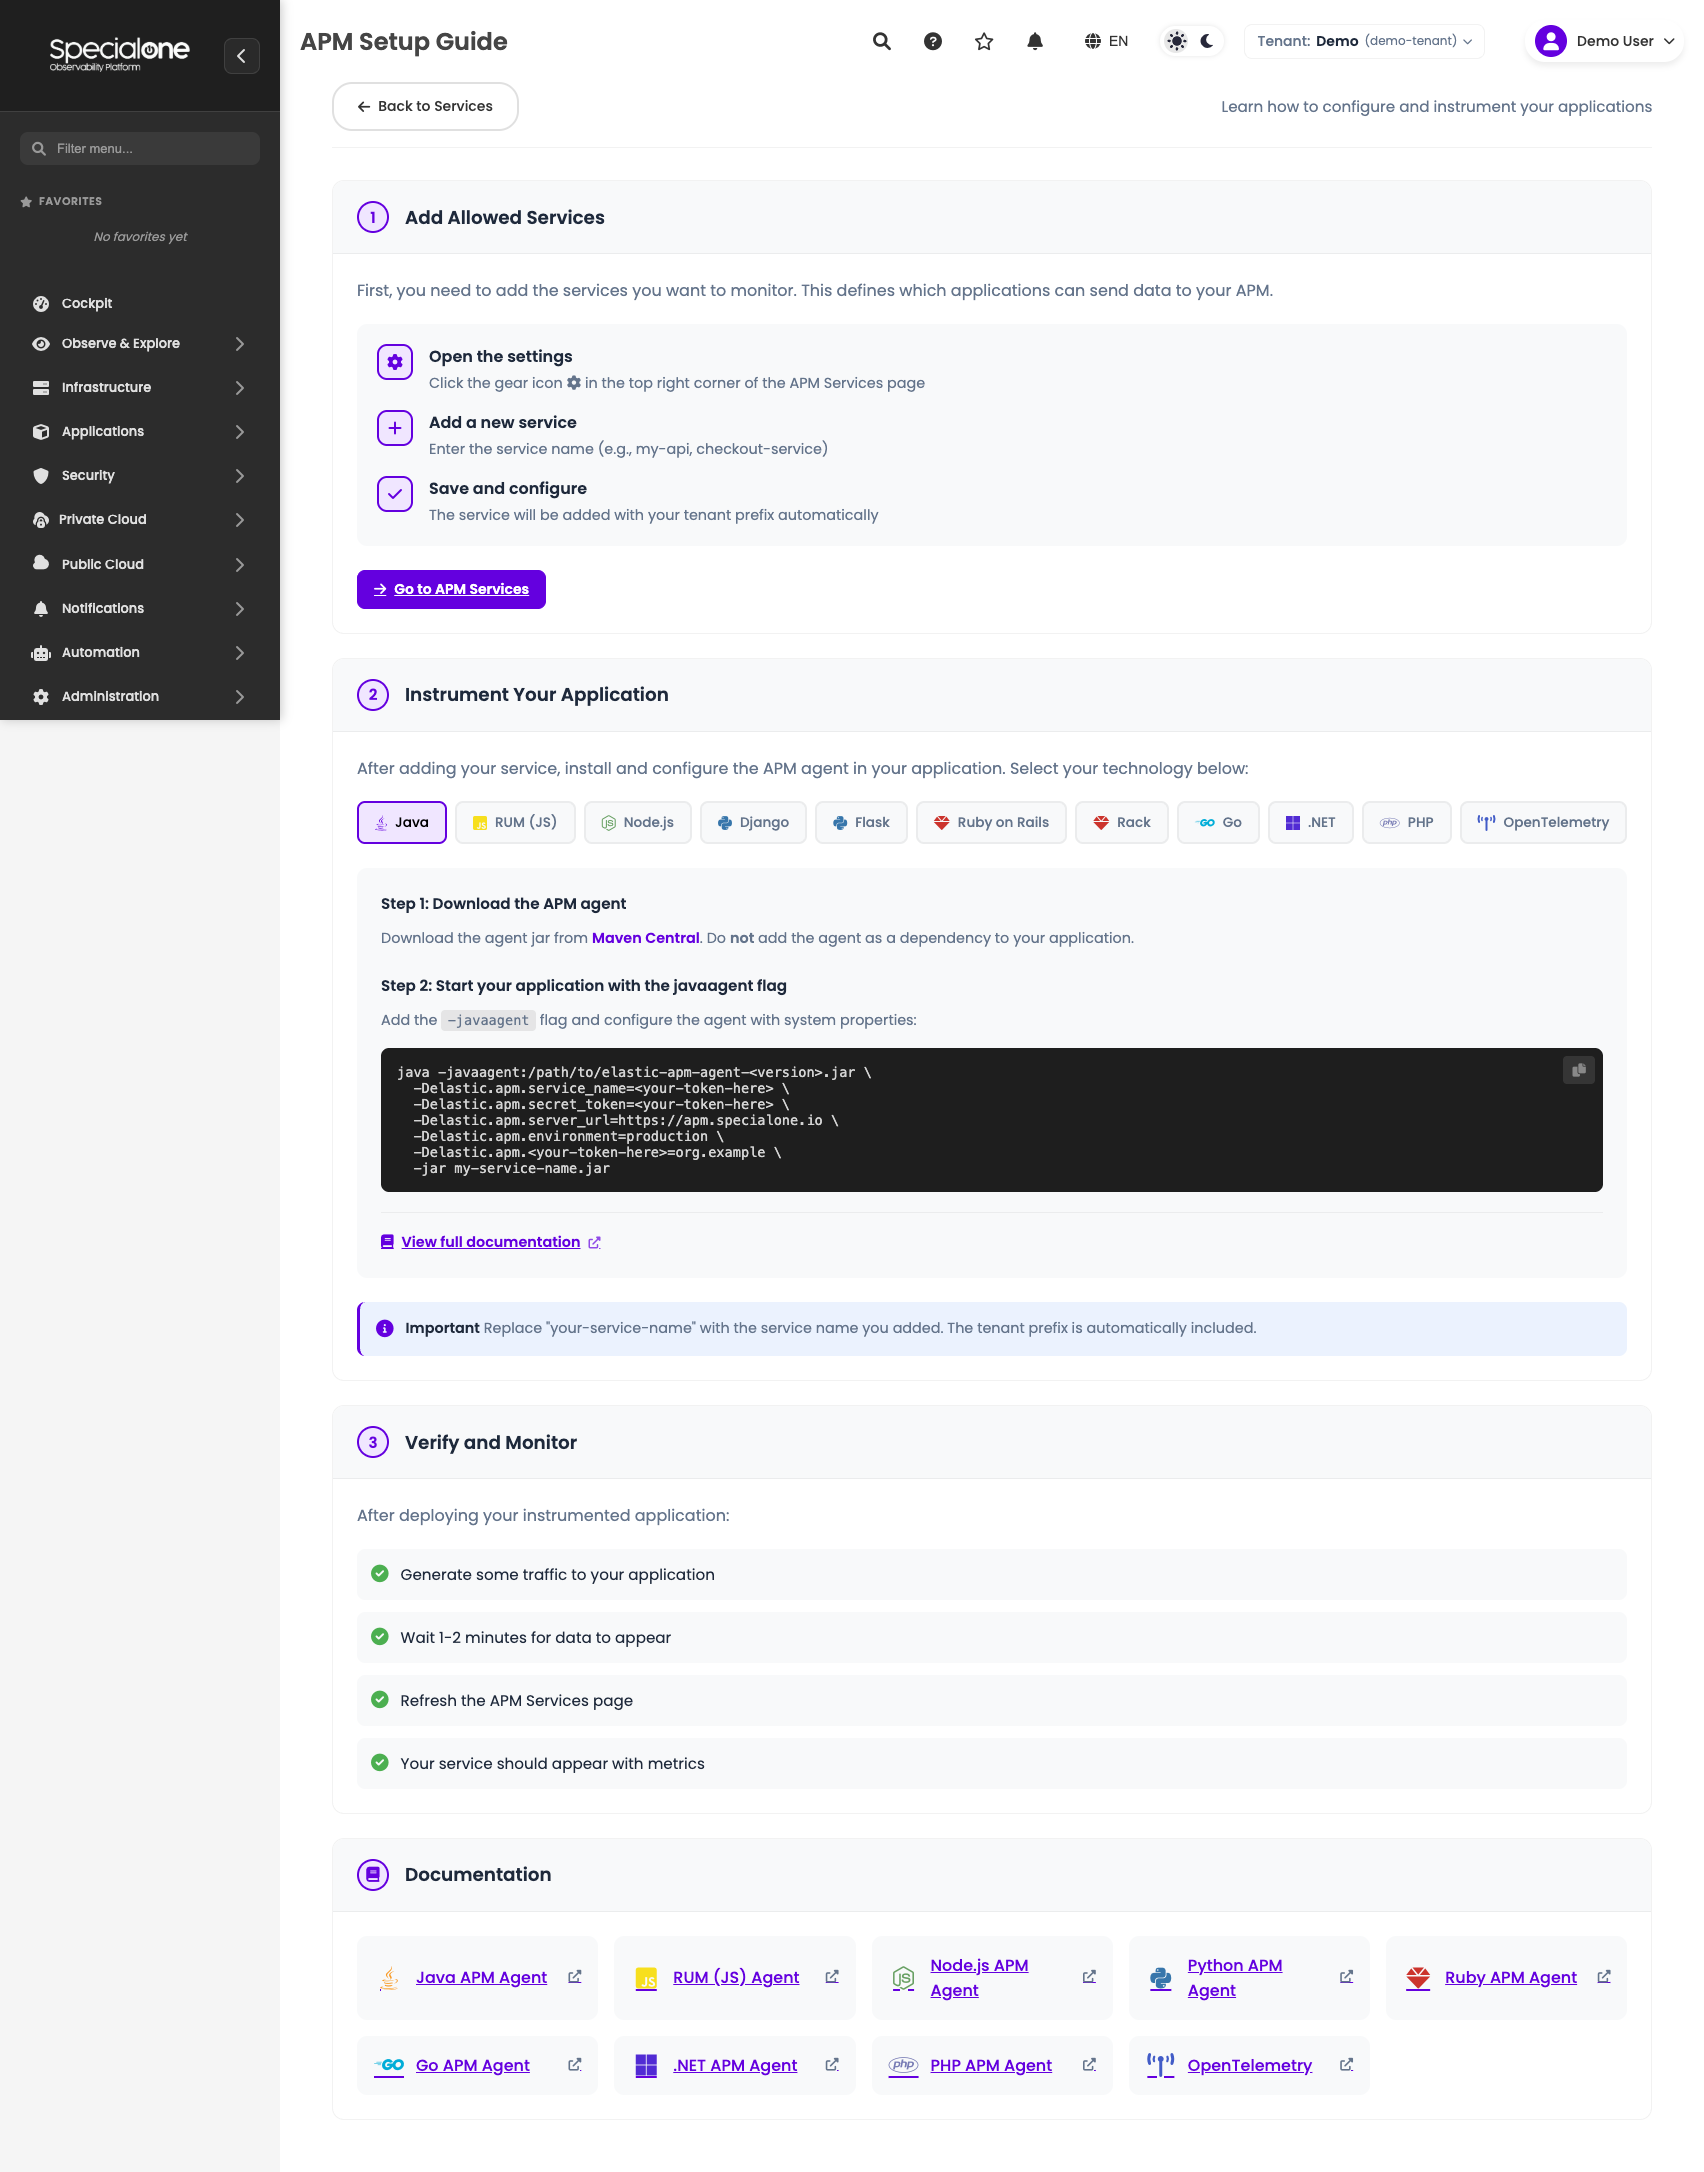This screenshot has height=2172, width=1704.
Task: Switch to dark theme moon icon
Action: (1207, 41)
